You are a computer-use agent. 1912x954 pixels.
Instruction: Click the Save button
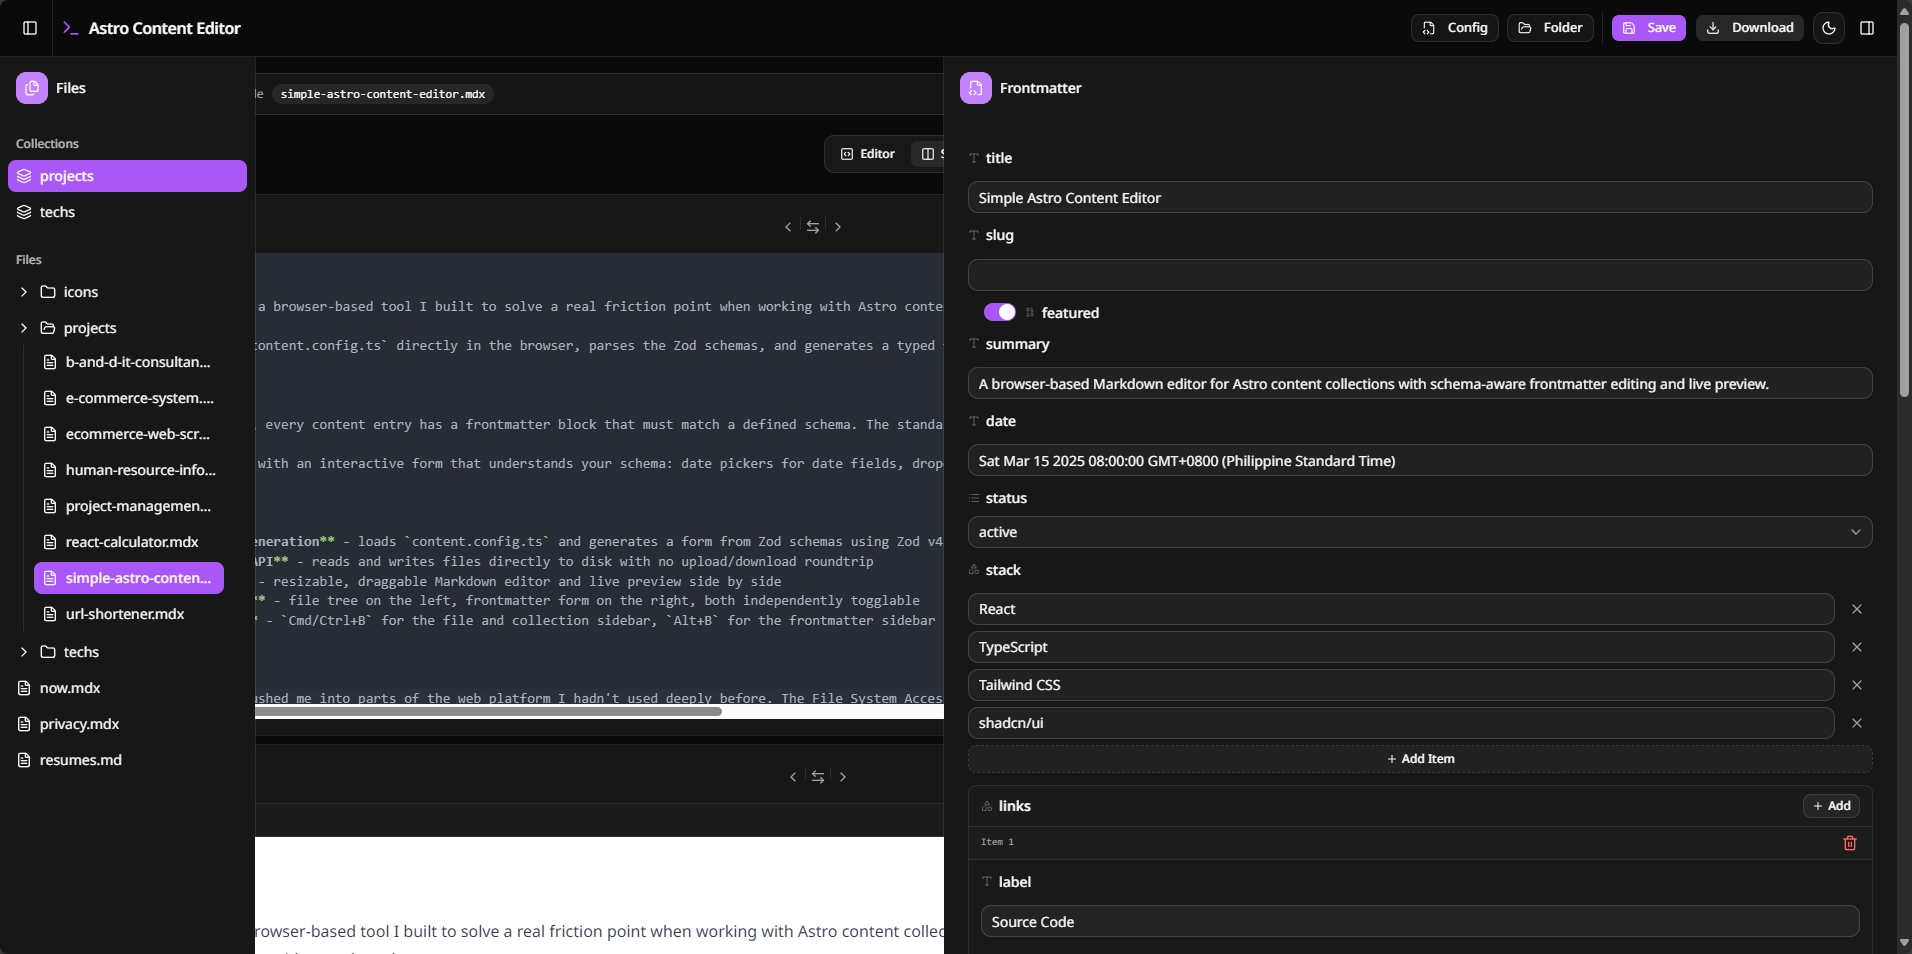coord(1647,28)
